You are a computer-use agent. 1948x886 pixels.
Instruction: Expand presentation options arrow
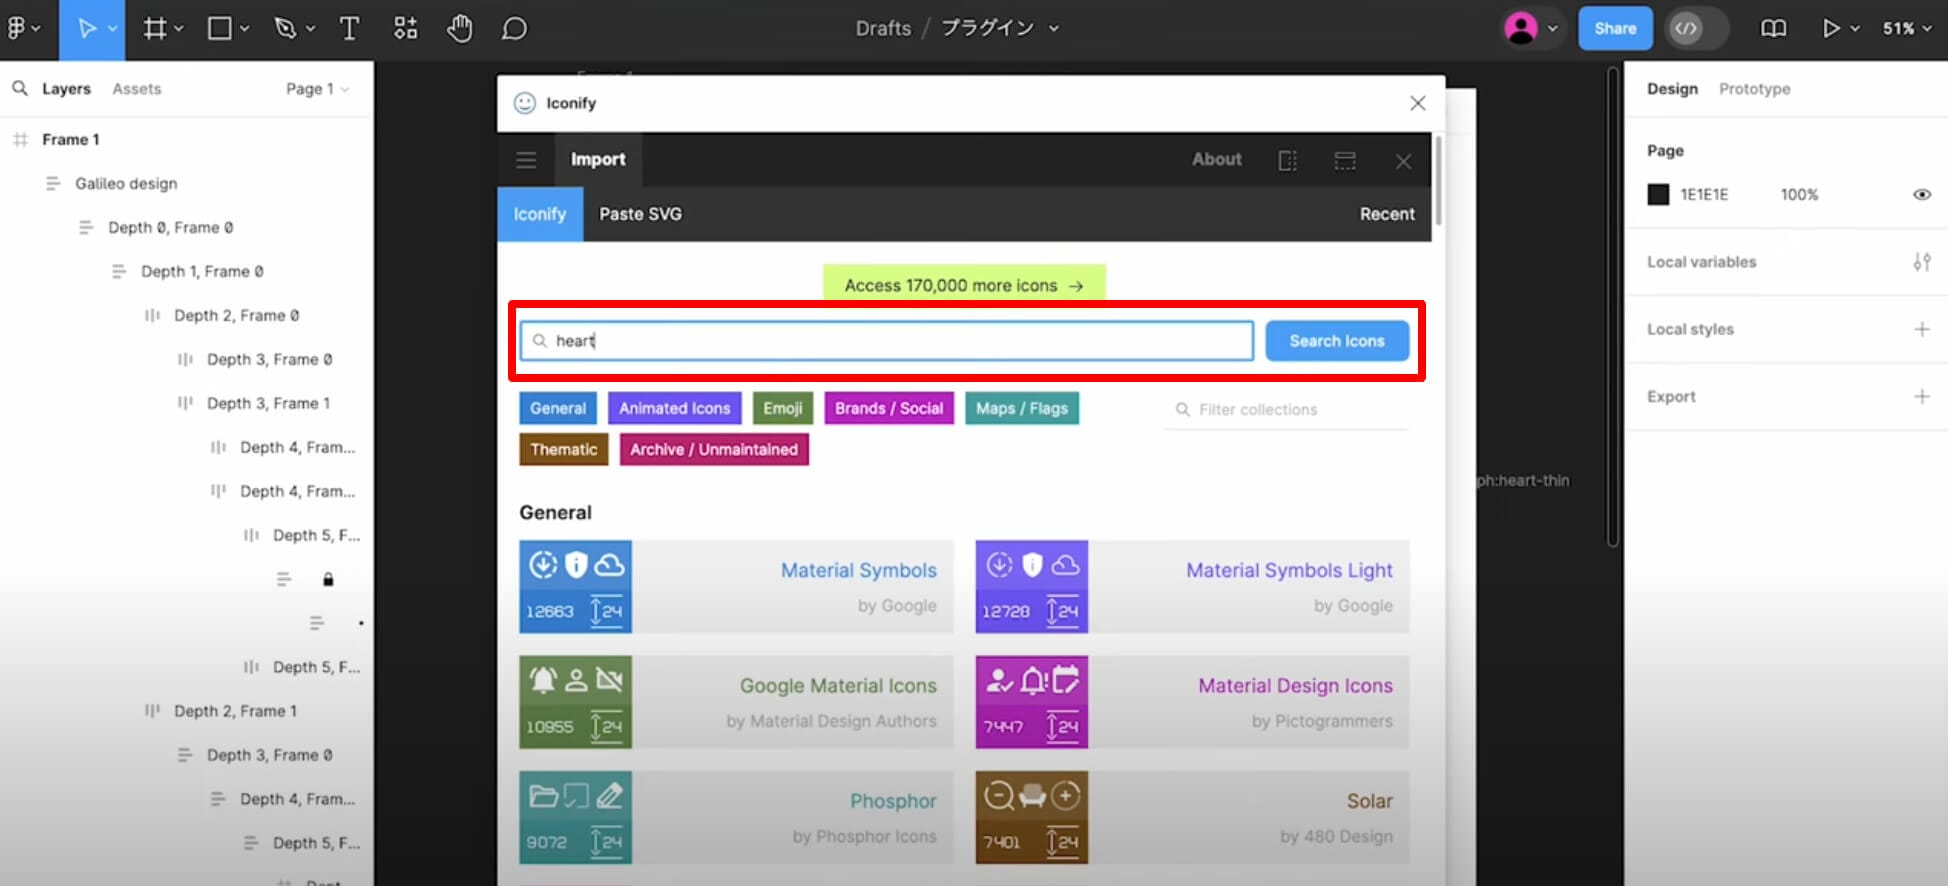click(x=1855, y=28)
